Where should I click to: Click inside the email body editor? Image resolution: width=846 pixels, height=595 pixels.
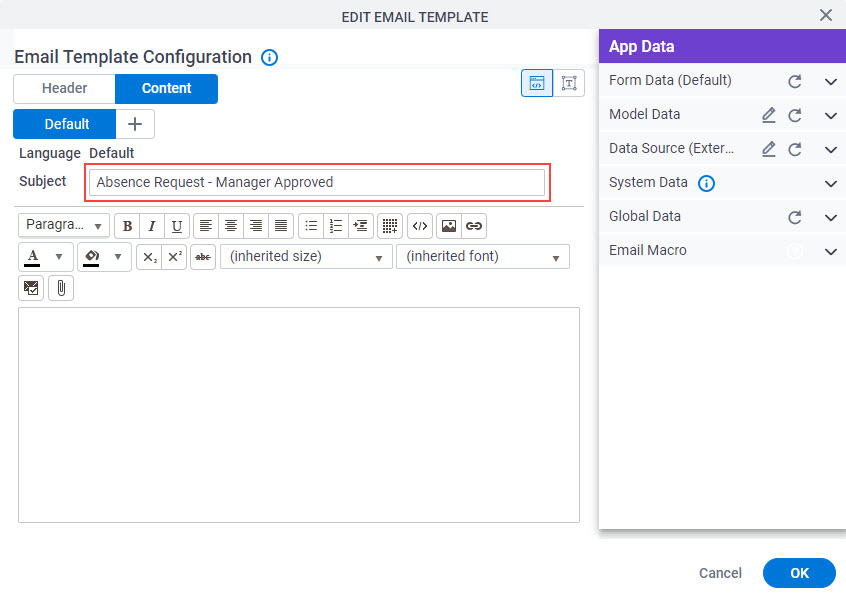click(x=299, y=415)
